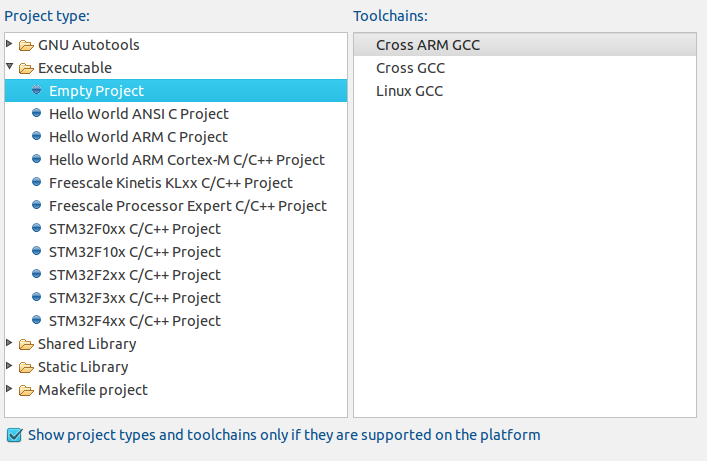Choose Freescale Kinetis KLxx C/C++ Project
Screen dimensions: 707x461
click(171, 183)
